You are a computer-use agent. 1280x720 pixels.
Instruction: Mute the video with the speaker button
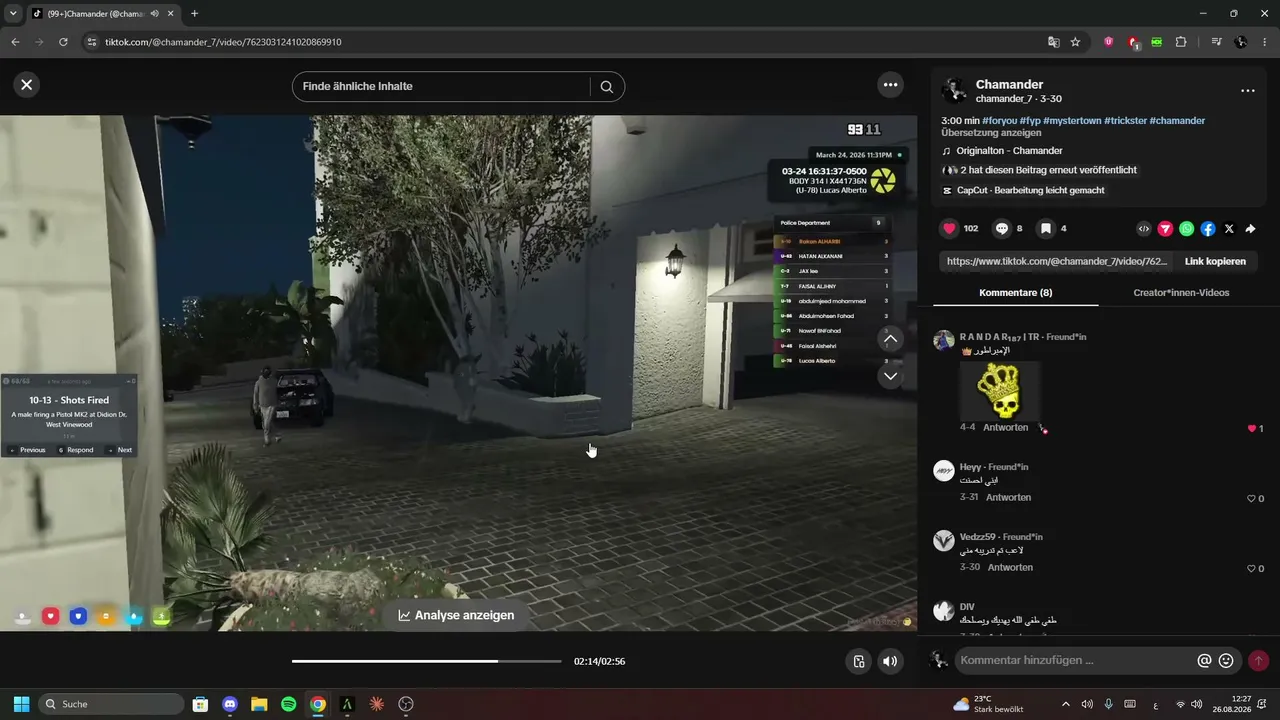[890, 661]
